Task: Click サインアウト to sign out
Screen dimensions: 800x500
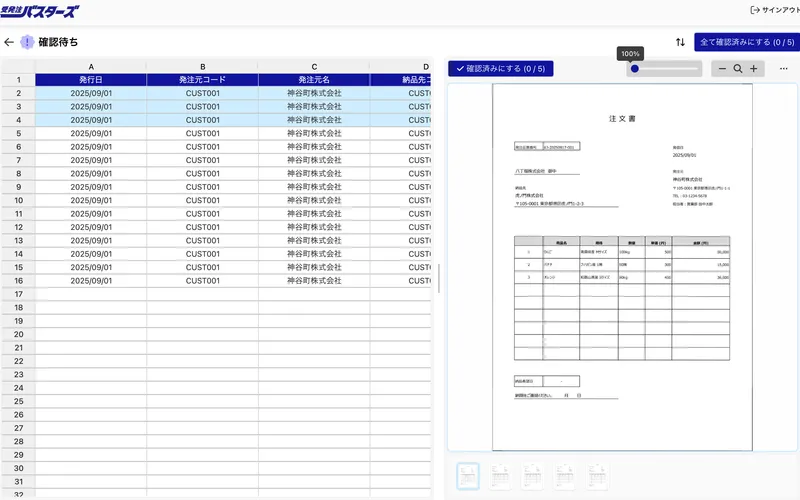Action: coord(775,10)
